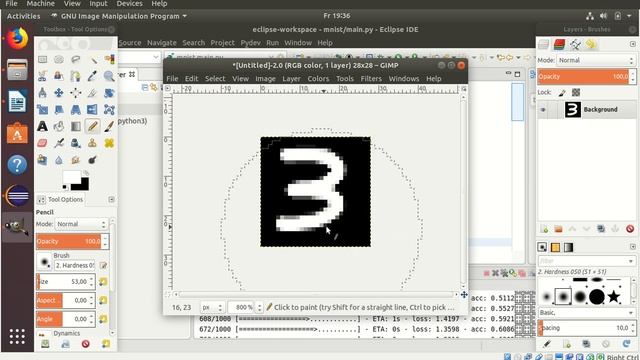The height and width of the screenshot is (360, 640).
Task: Open Tool Options panel menu arrow
Action: point(111,199)
